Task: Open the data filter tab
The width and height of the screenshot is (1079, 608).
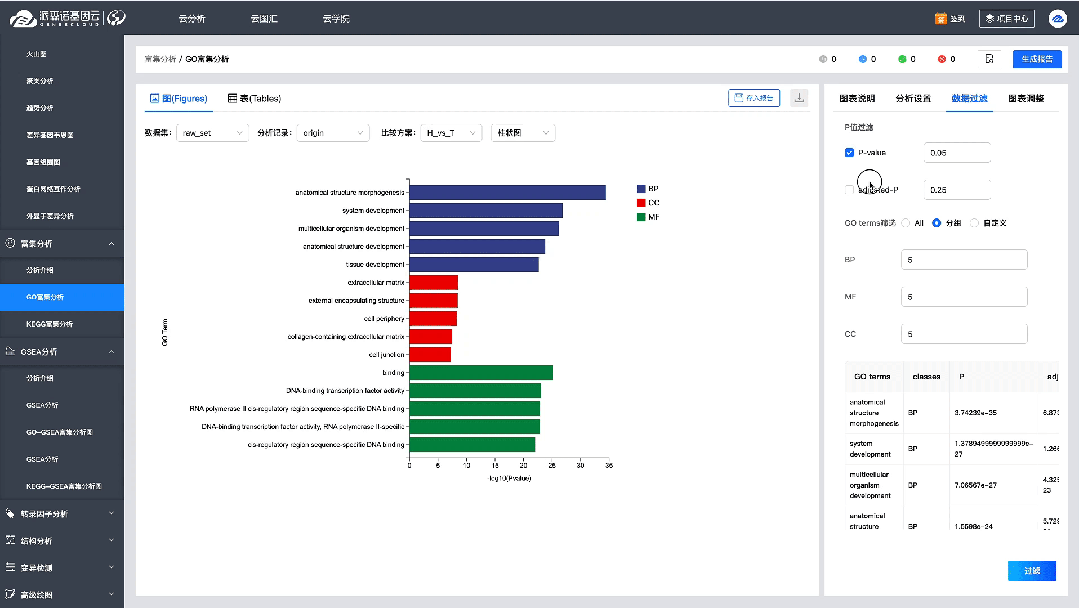Action: [x=969, y=98]
